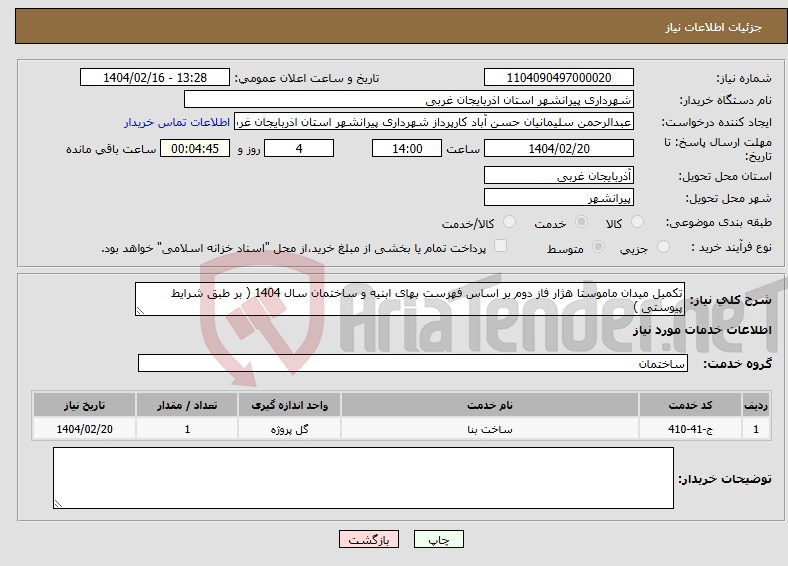Click the شماره نیاز field 1104090497000020
Viewport: 788px width, 566px height.
pyautogui.click(x=558, y=77)
